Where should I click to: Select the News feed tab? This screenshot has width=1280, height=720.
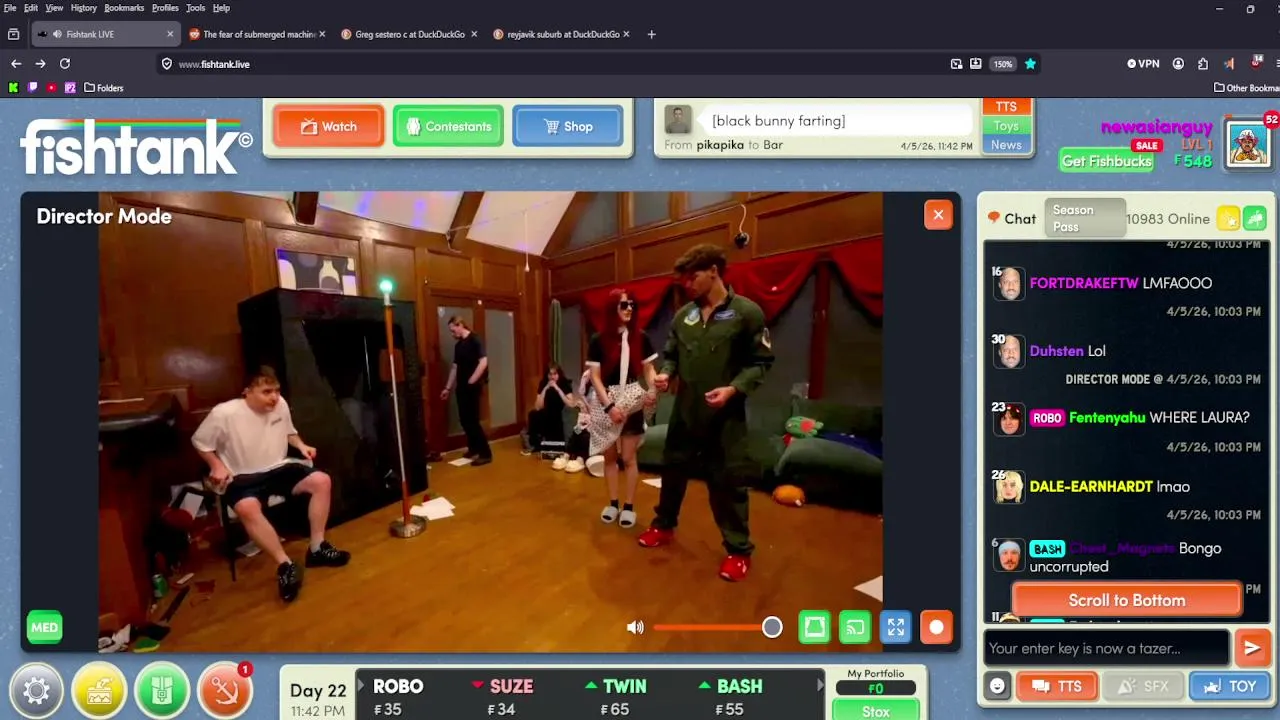(x=1006, y=145)
